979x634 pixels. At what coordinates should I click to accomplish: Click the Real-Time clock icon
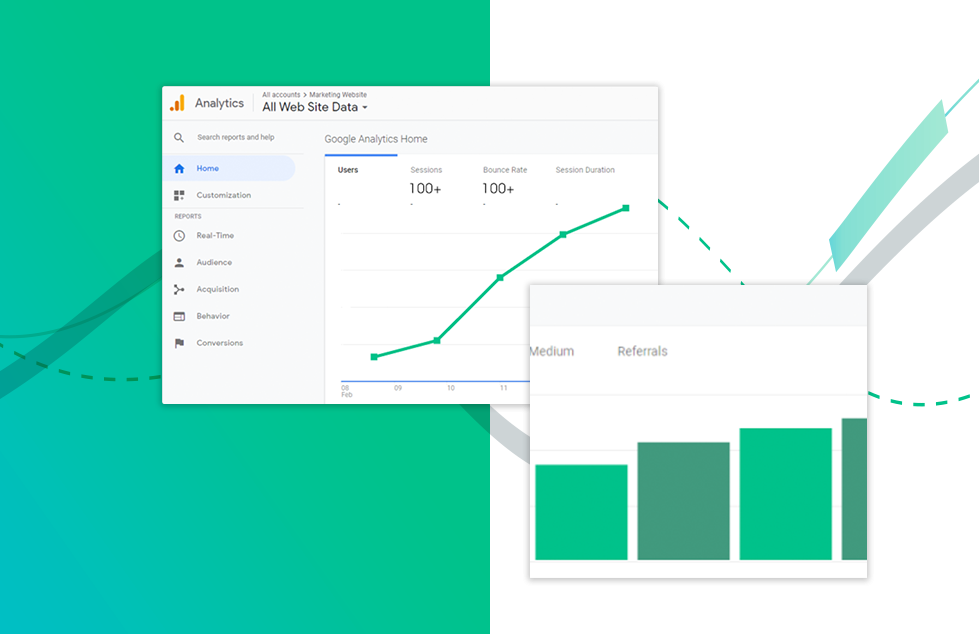[179, 235]
